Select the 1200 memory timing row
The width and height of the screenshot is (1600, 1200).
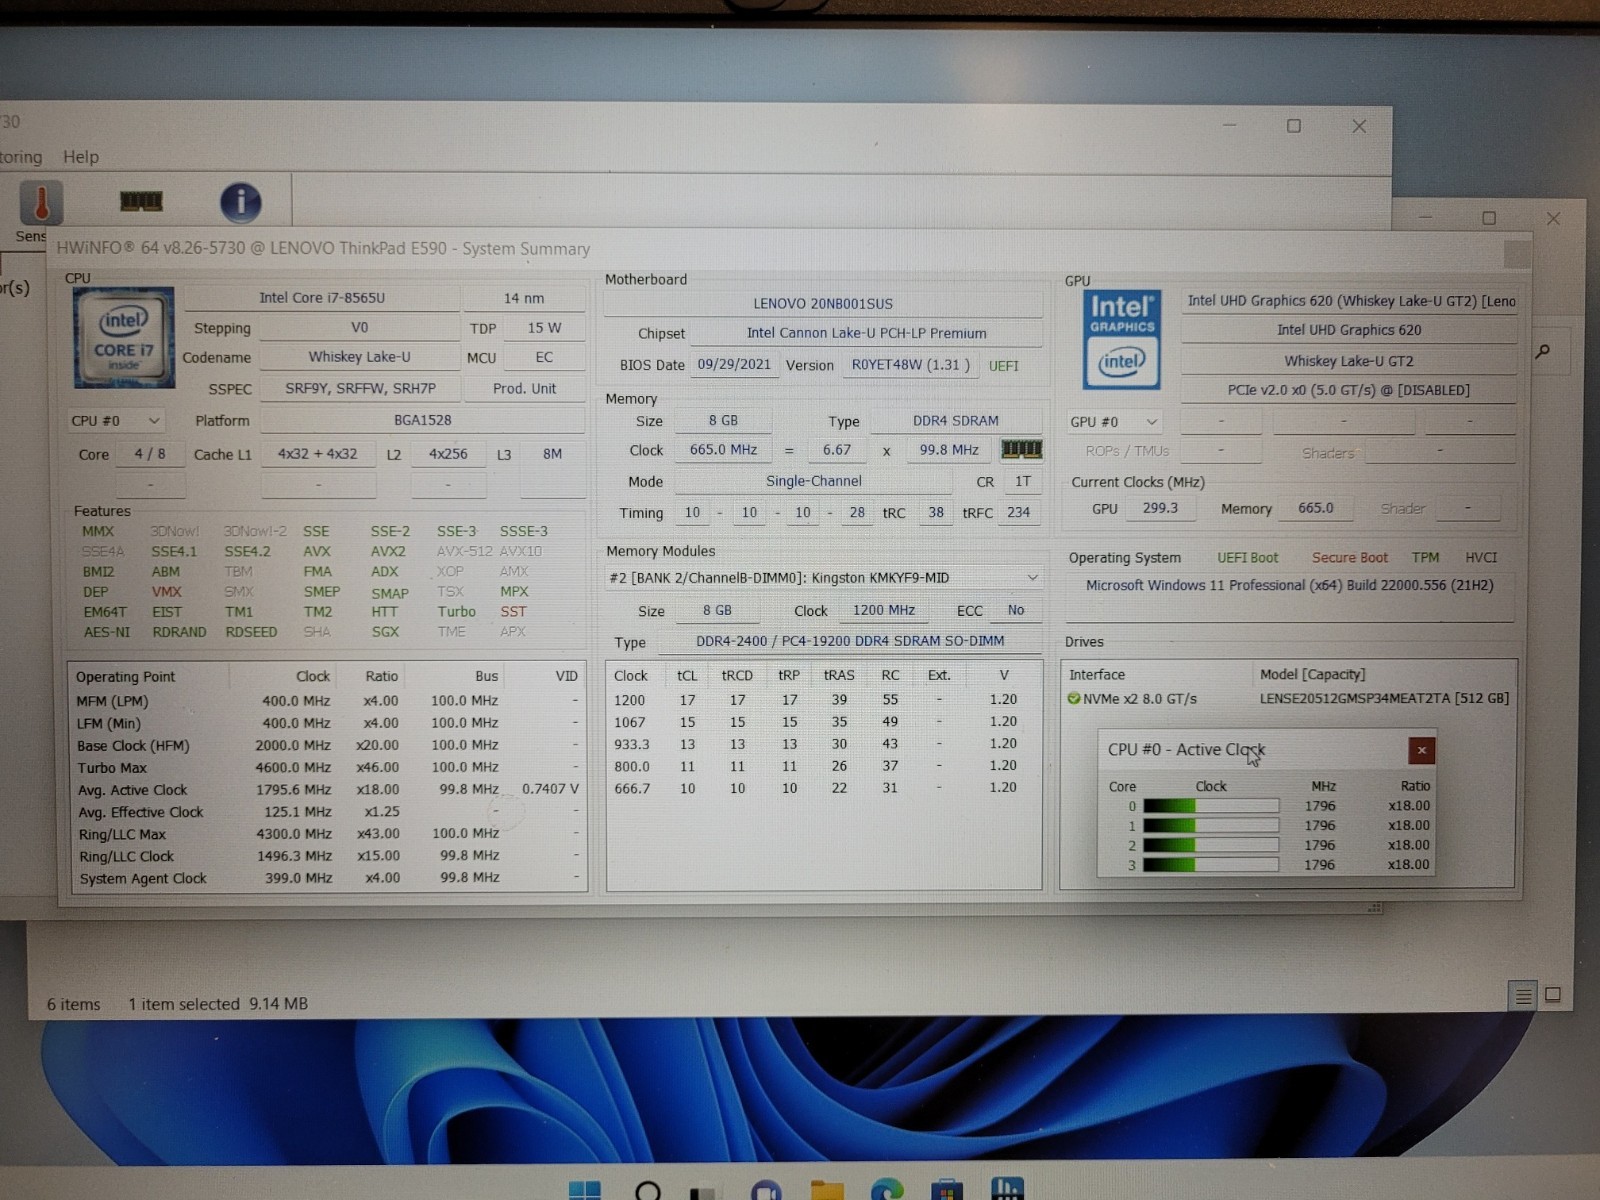pyautogui.click(x=822, y=700)
